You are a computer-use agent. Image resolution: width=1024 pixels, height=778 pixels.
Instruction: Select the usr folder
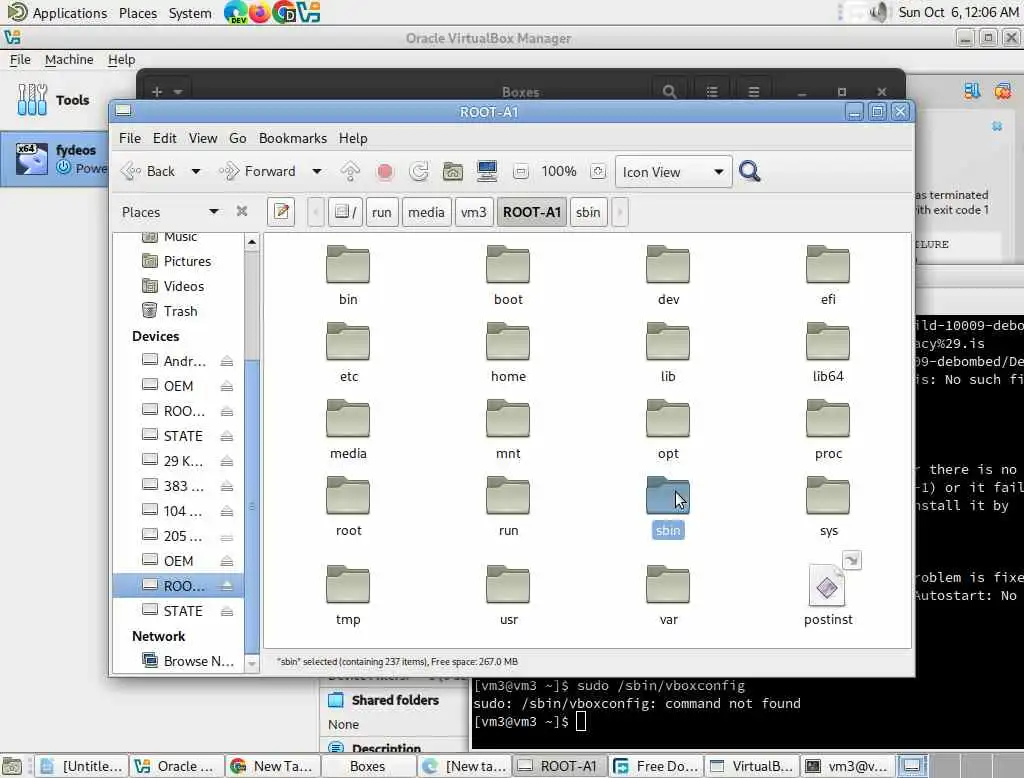(508, 585)
